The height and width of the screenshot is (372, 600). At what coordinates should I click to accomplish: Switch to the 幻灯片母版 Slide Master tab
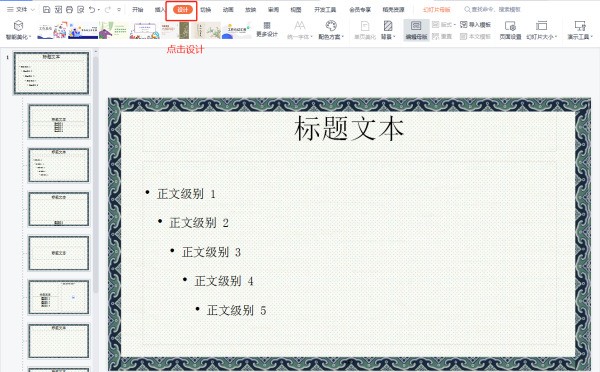[x=436, y=10]
